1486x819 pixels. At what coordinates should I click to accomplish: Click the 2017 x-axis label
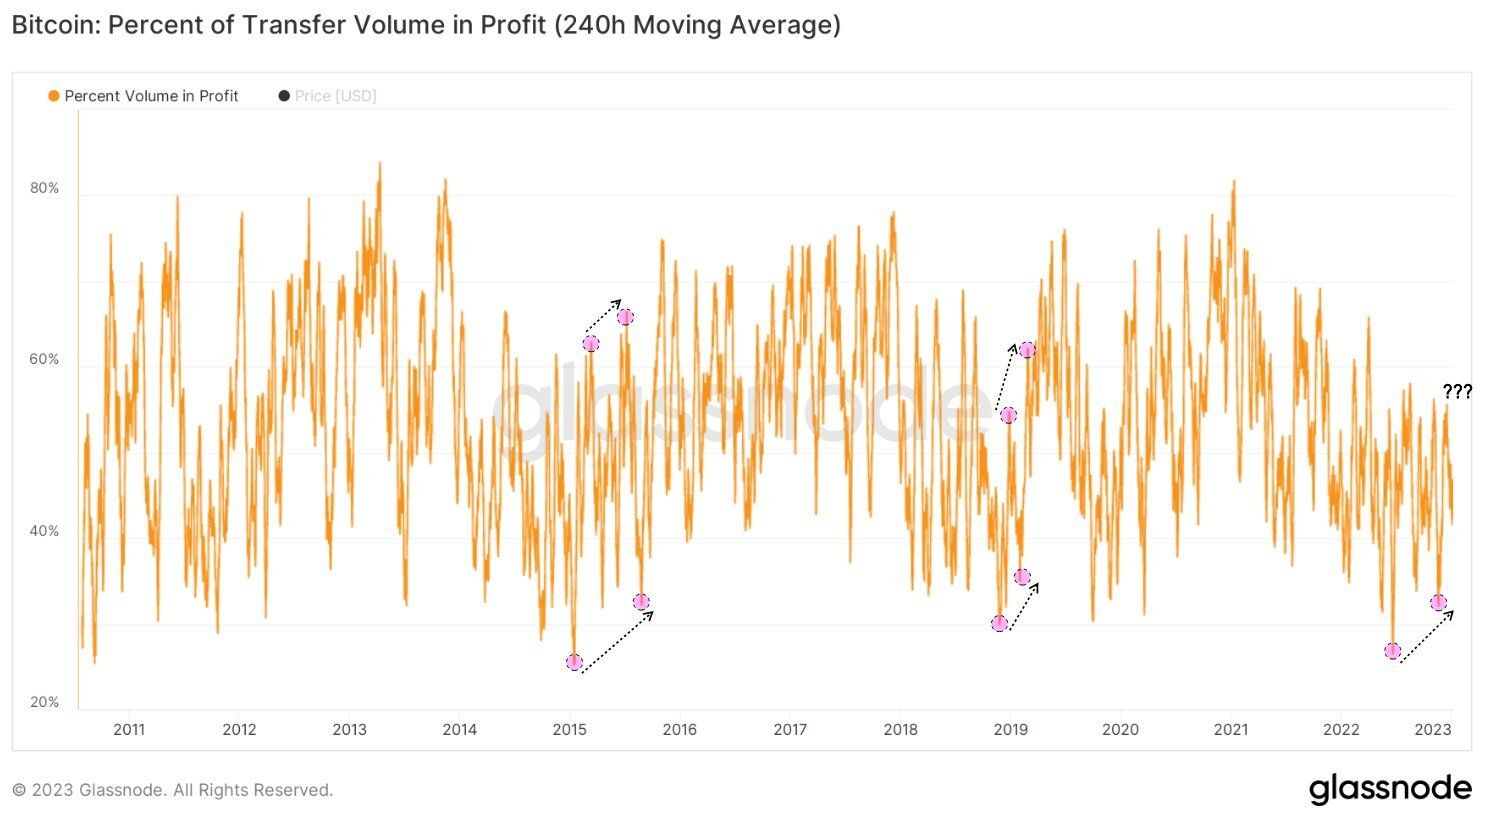click(790, 730)
